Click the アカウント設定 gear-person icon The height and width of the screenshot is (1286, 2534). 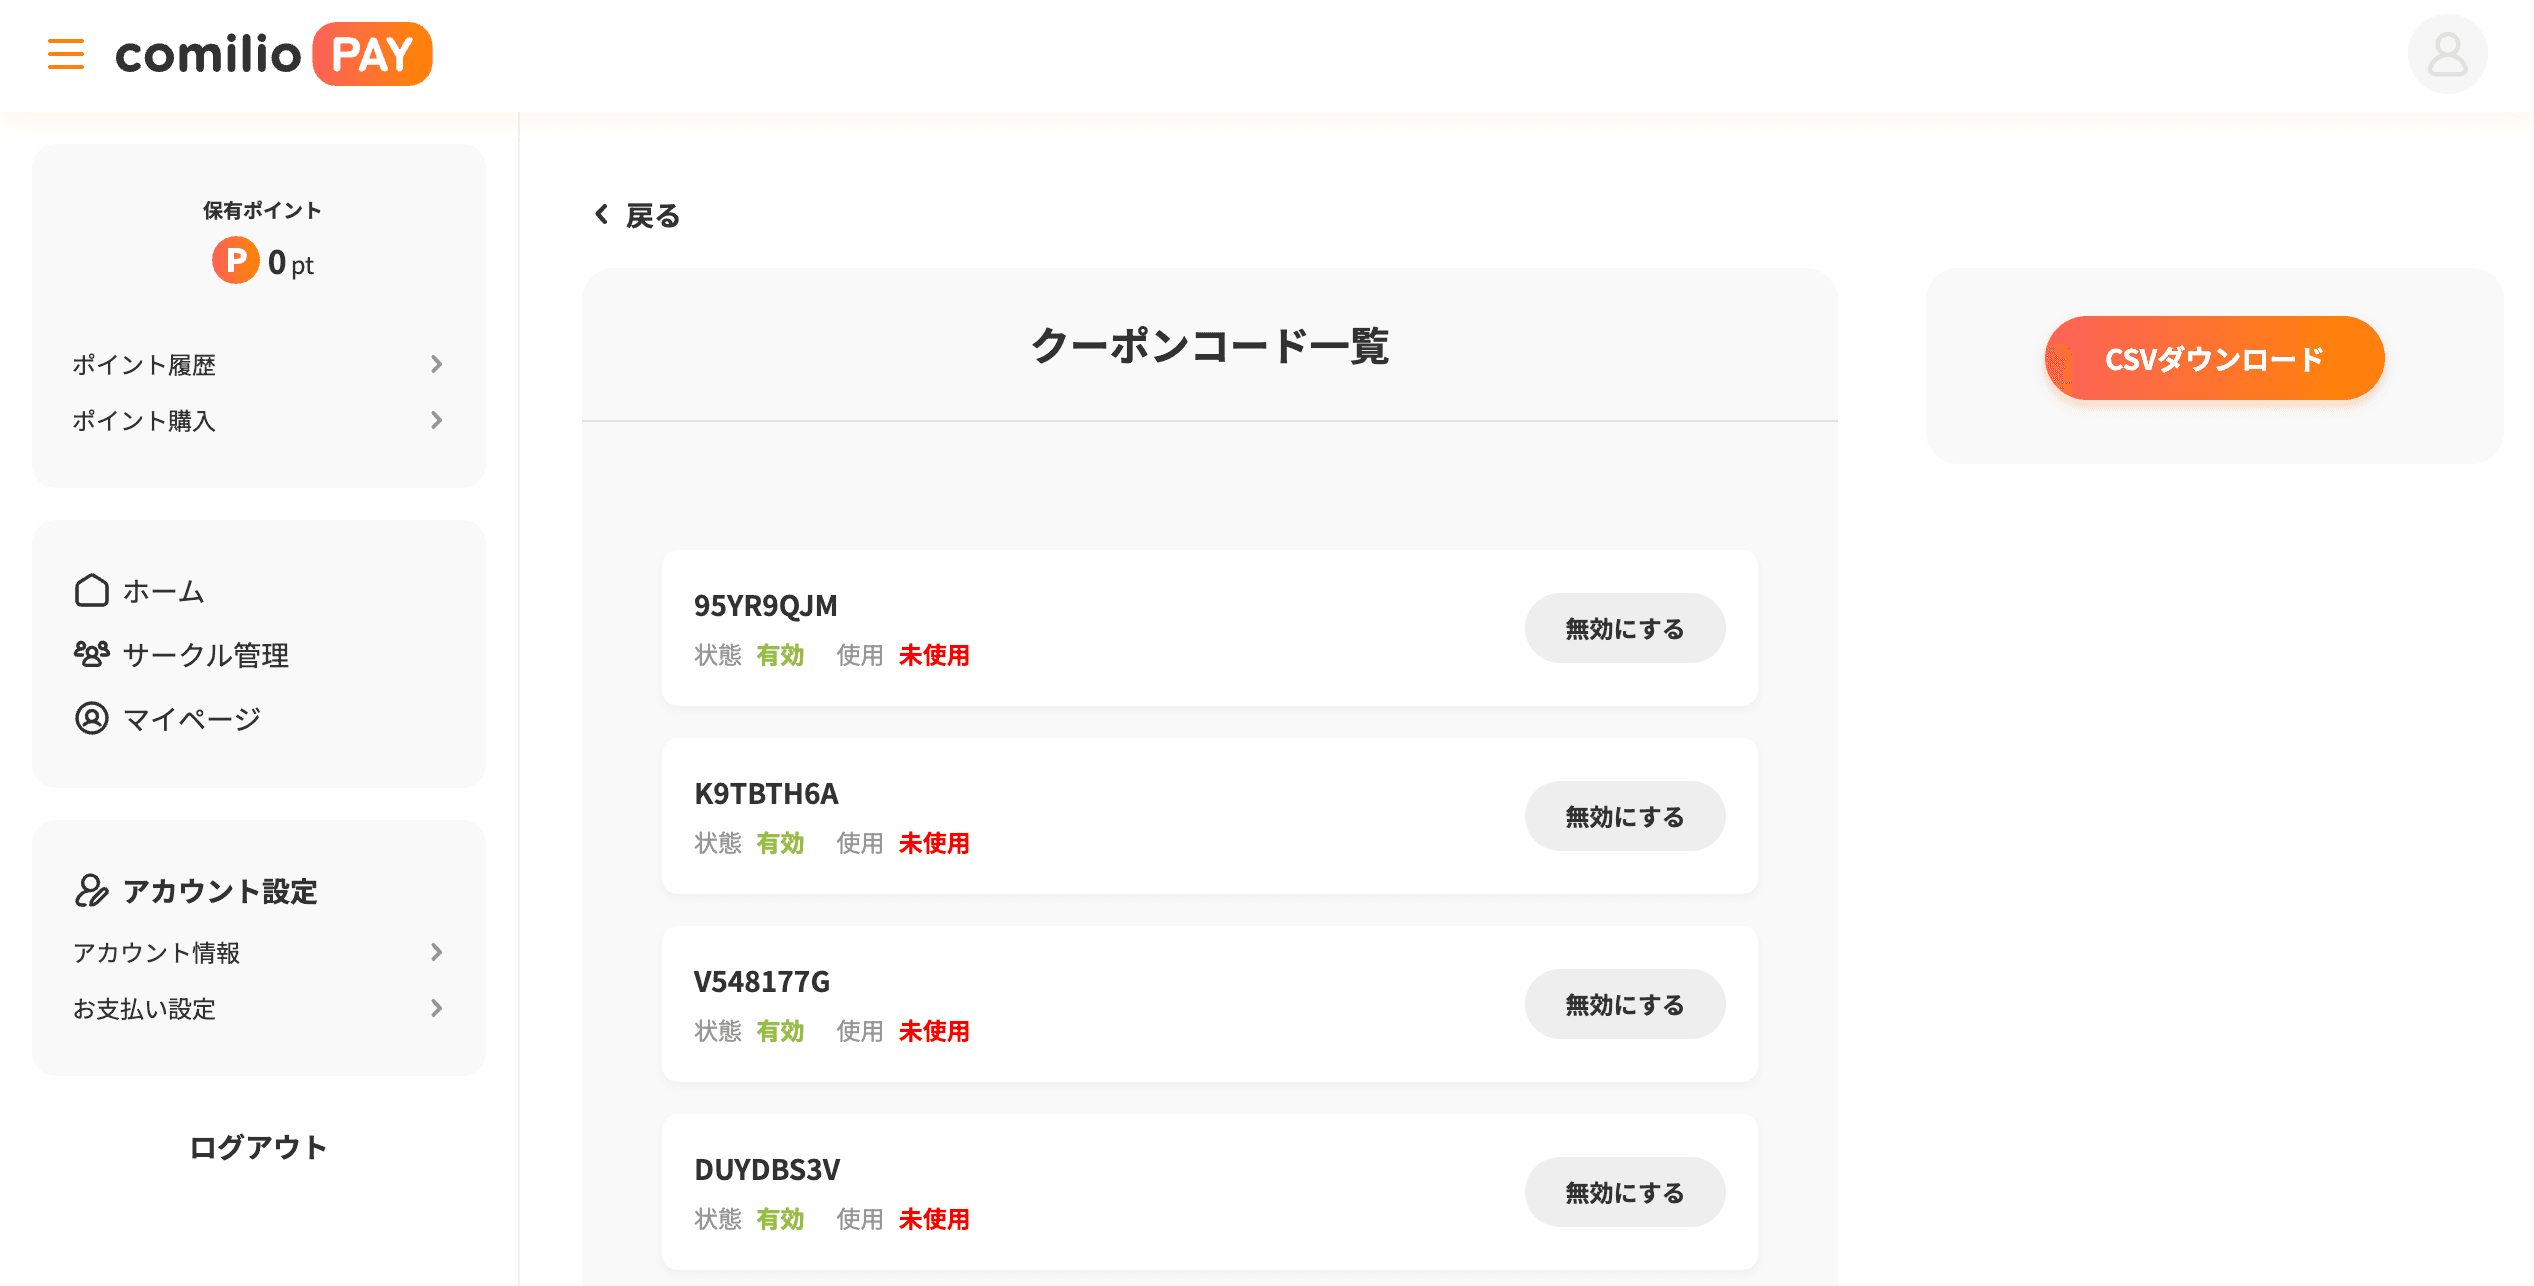pos(91,890)
